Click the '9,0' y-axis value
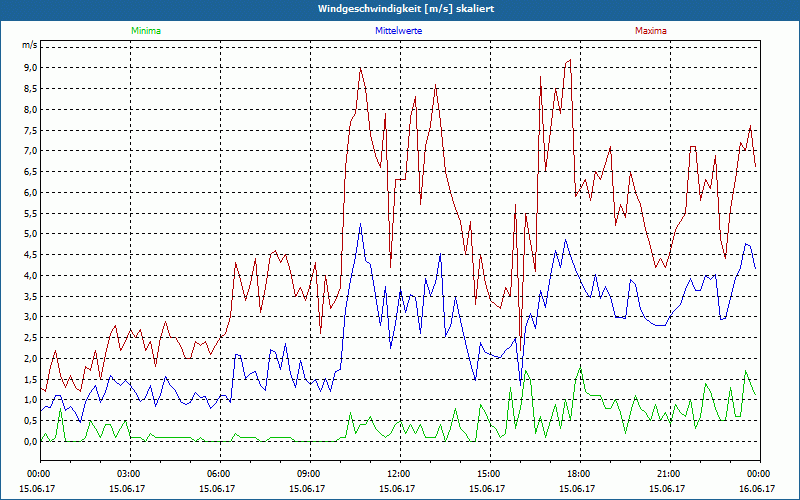Image resolution: width=800 pixels, height=500 pixels. point(31,68)
